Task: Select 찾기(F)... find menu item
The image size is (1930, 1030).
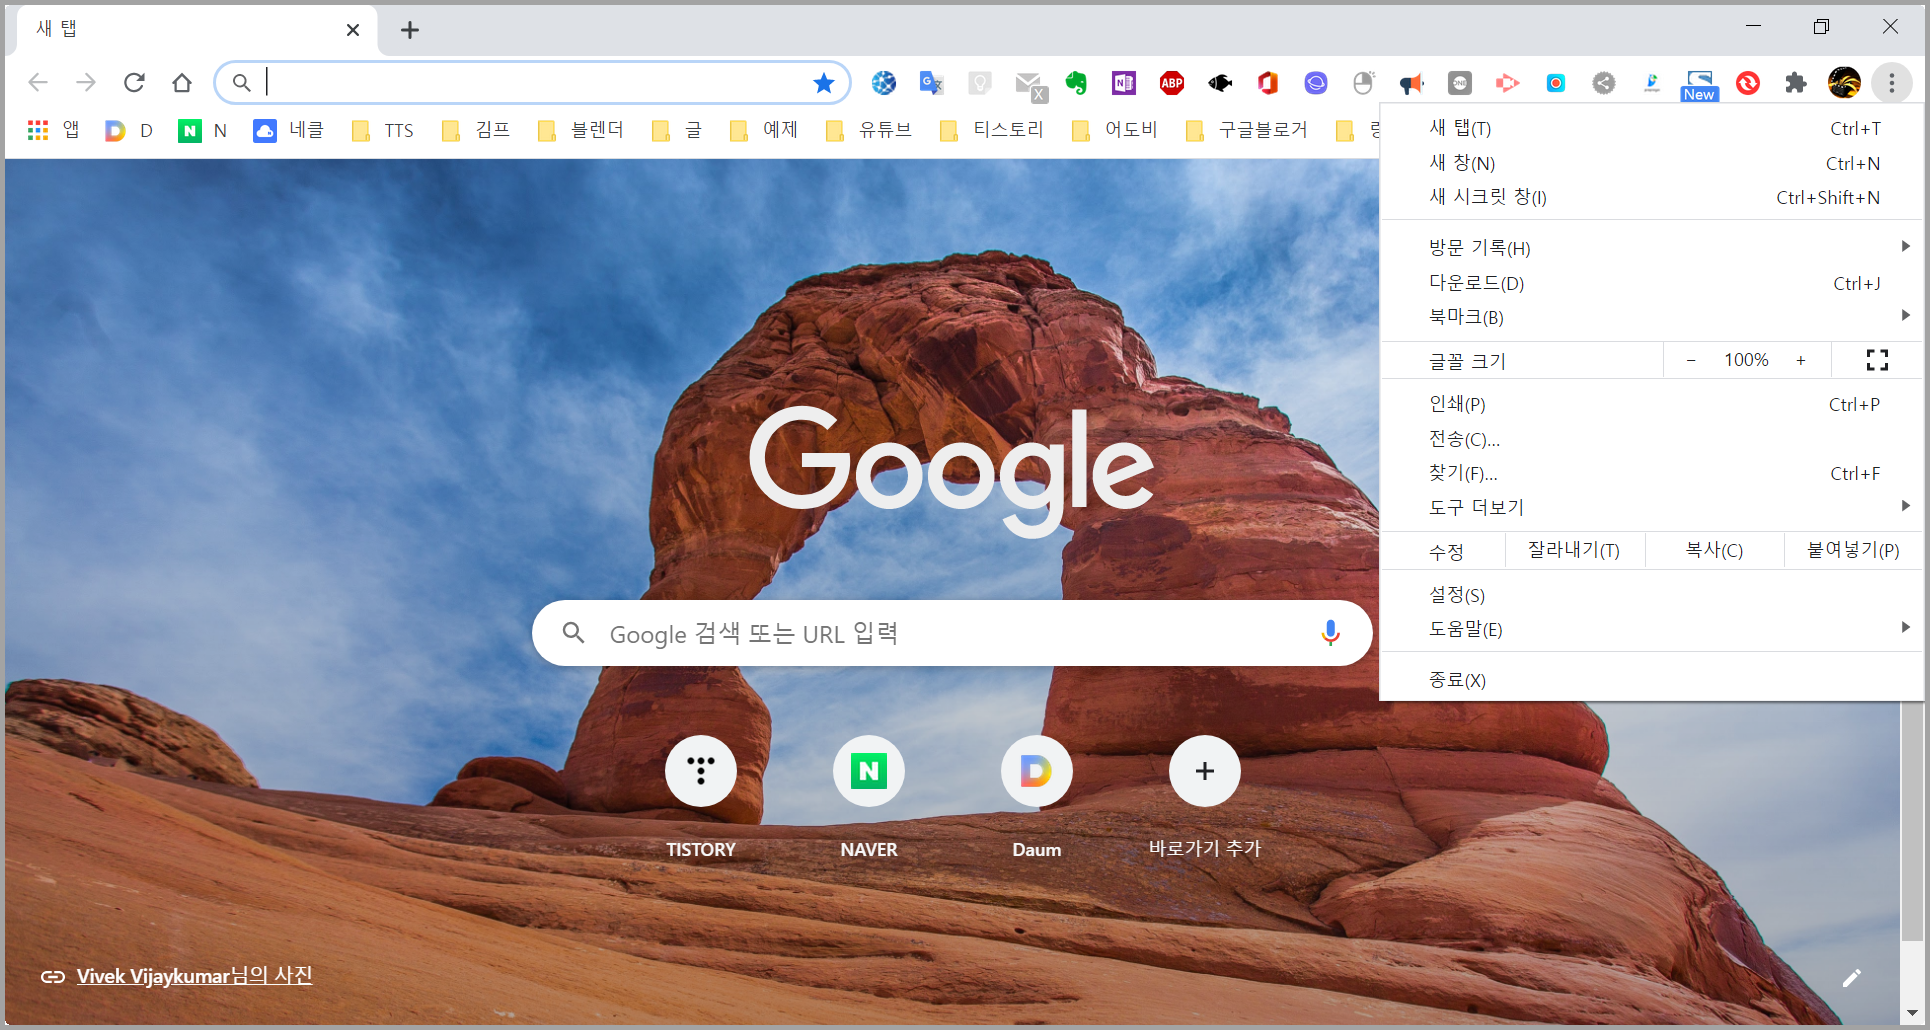Action: click(x=1651, y=473)
